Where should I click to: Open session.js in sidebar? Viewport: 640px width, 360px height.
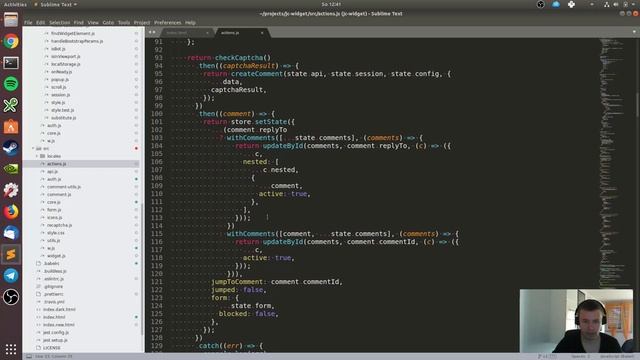[60, 95]
